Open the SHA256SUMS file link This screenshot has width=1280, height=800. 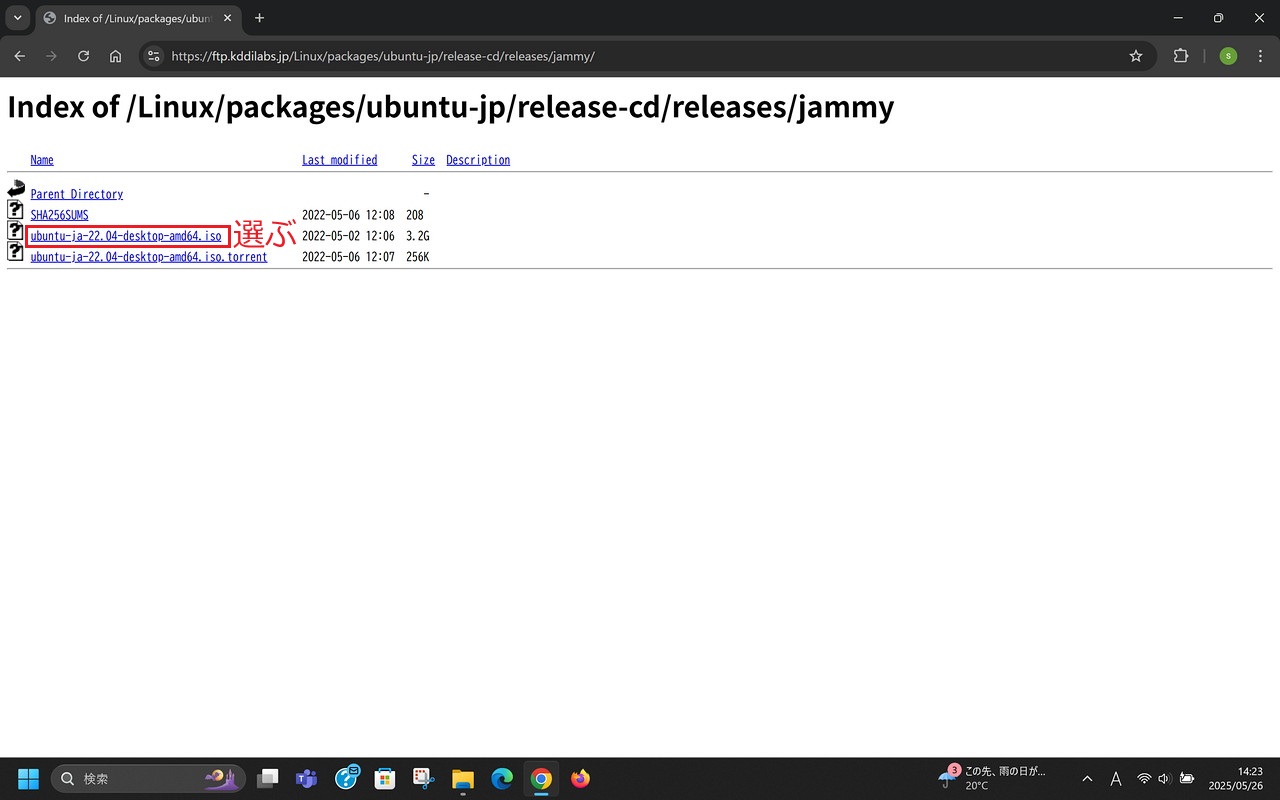click(x=59, y=215)
